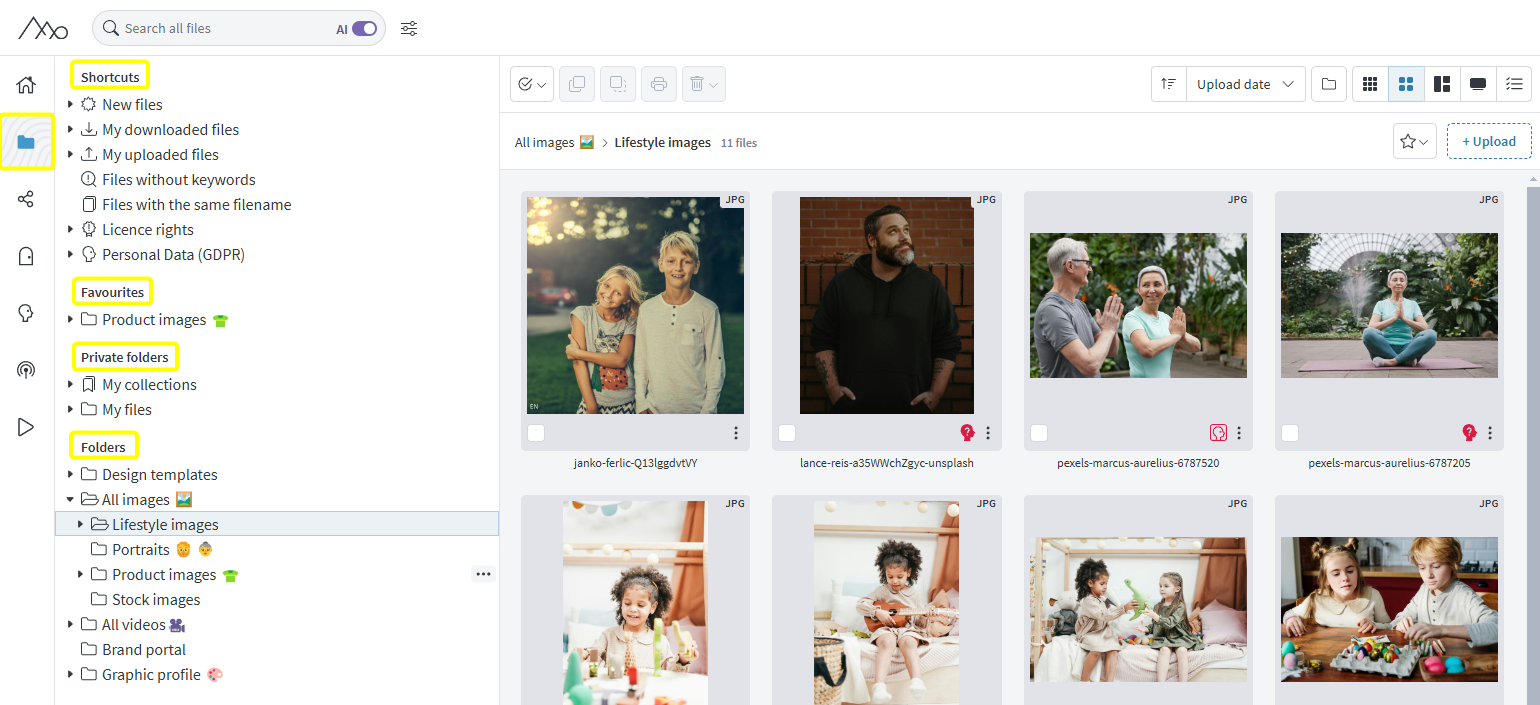Expand the Graphic profile folder

[70, 674]
